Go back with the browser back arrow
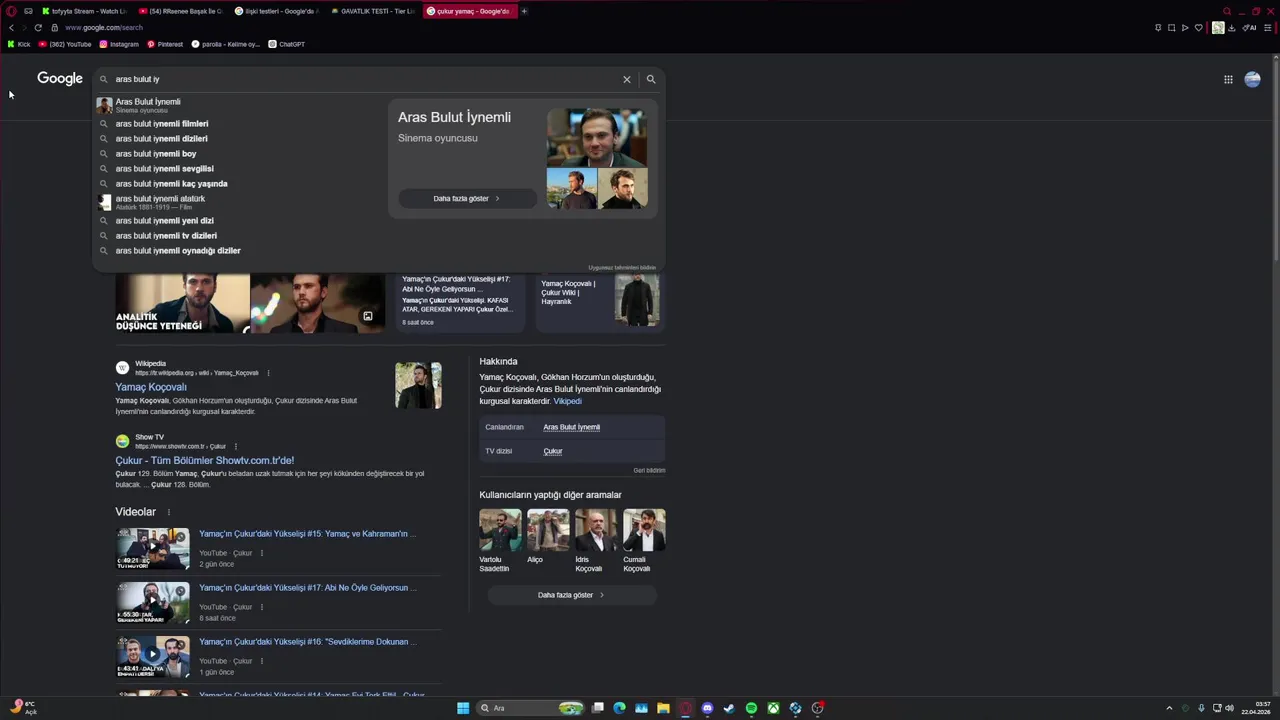This screenshot has width=1280, height=720. coord(11,28)
